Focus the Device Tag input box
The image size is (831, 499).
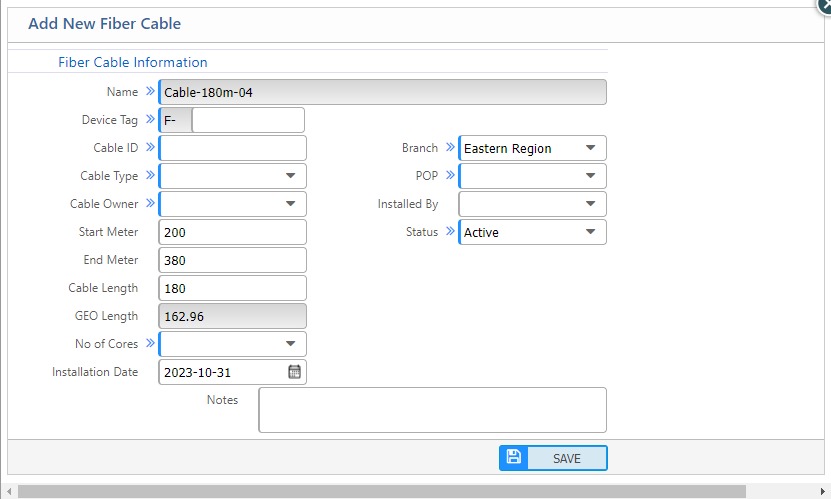247,120
